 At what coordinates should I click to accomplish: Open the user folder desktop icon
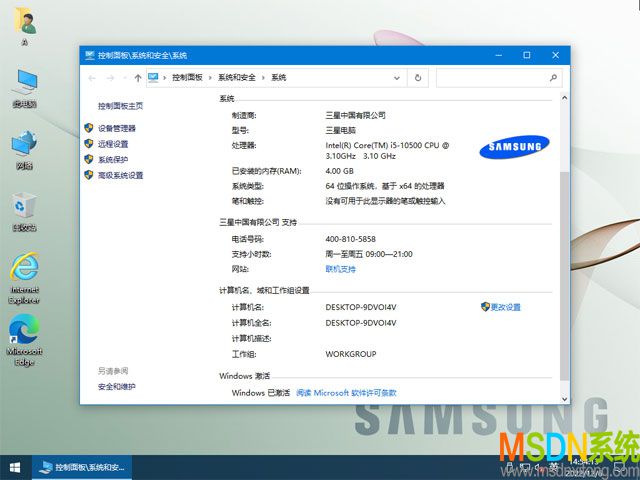(x=25, y=26)
